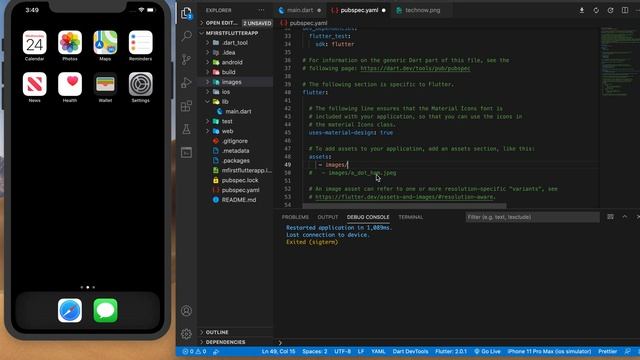Click the split editor icon
Viewport: 640px width, 360px height.
(625, 10)
